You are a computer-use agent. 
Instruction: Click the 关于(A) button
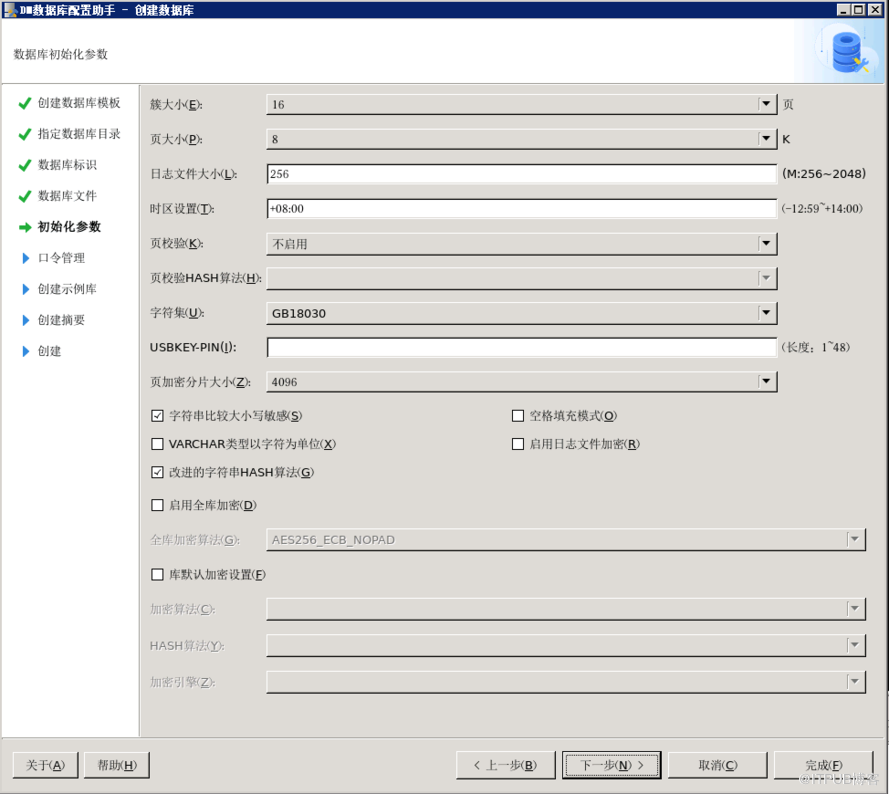pos(45,765)
